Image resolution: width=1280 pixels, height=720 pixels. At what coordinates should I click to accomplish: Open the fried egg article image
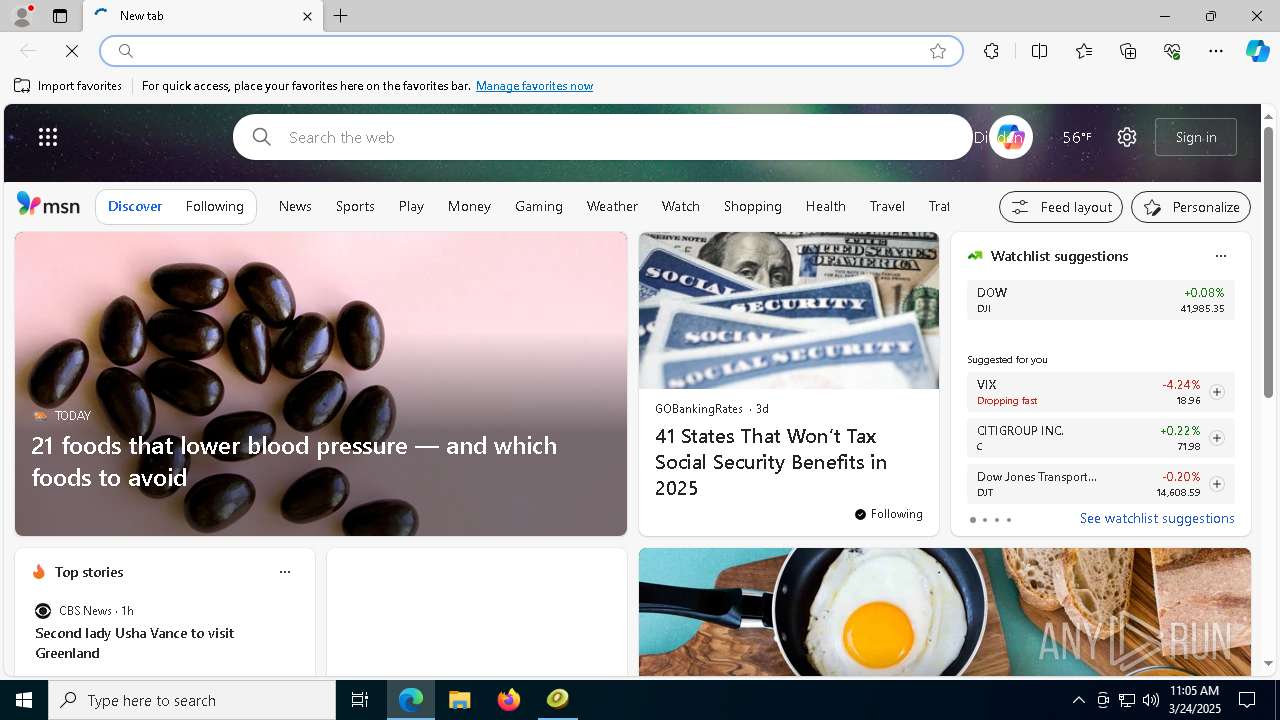click(x=945, y=612)
